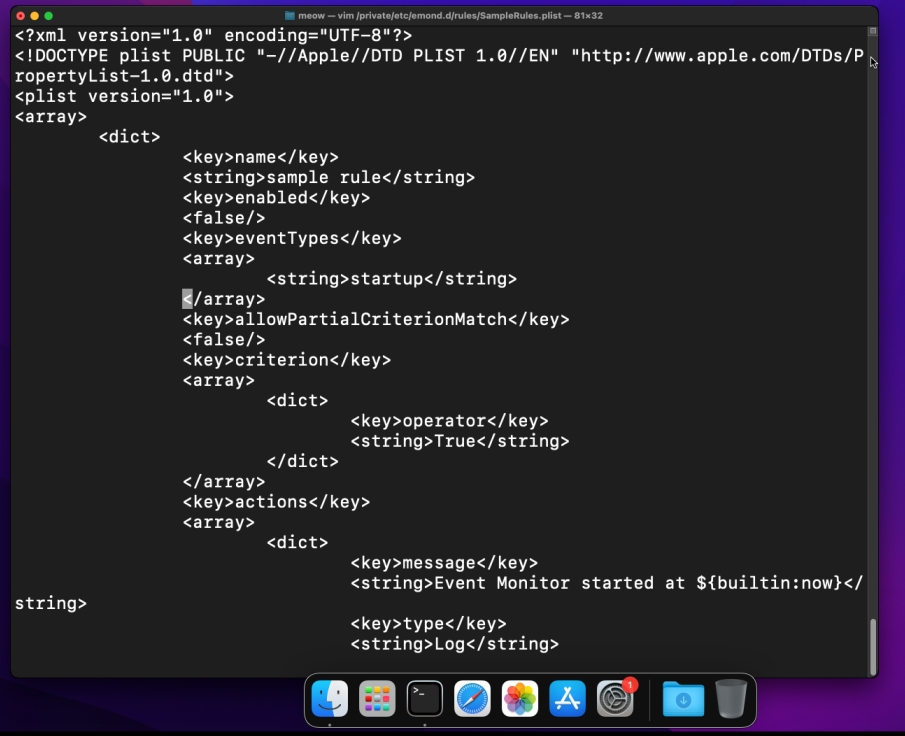
Task: Open the Photos app
Action: pos(520,698)
